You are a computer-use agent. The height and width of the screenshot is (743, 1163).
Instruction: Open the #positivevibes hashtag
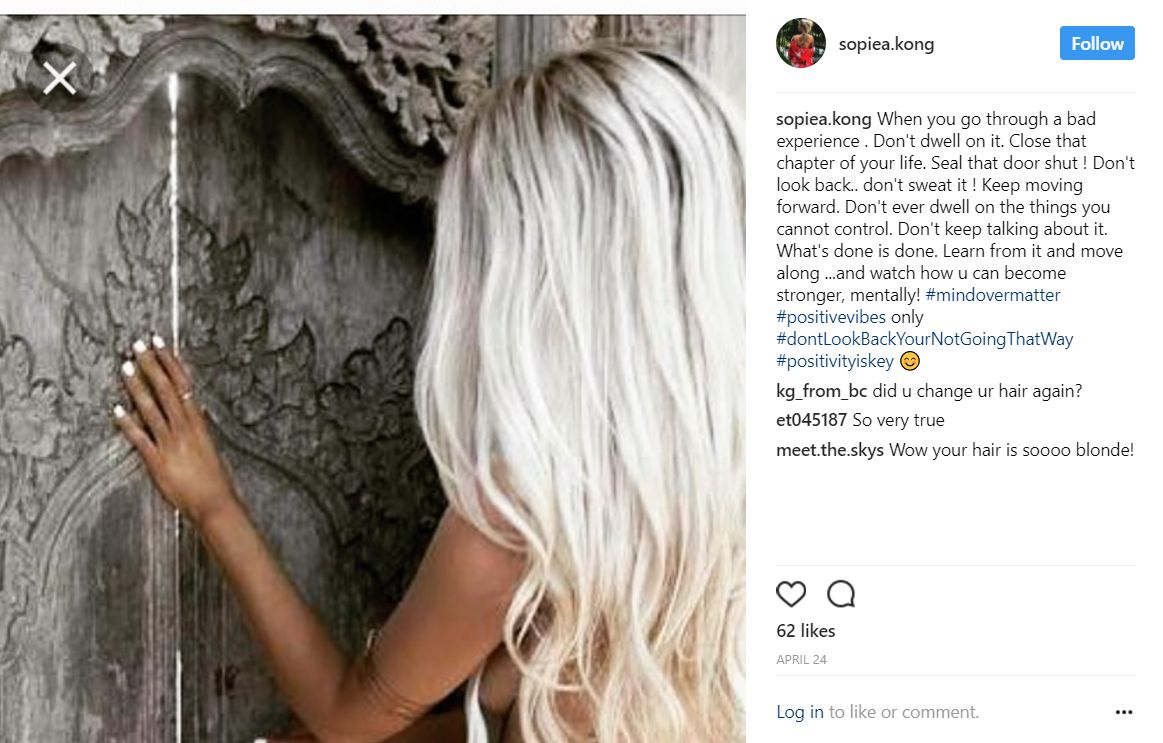tap(831, 317)
